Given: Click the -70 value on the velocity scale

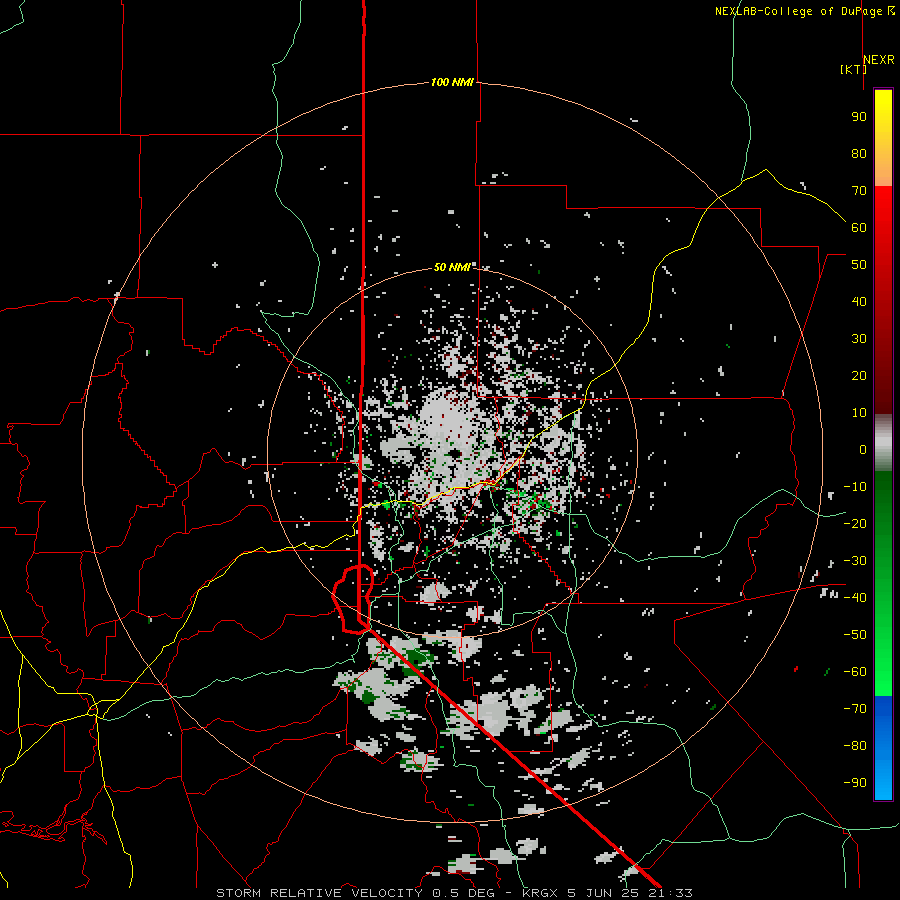Looking at the screenshot, I should click(855, 709).
